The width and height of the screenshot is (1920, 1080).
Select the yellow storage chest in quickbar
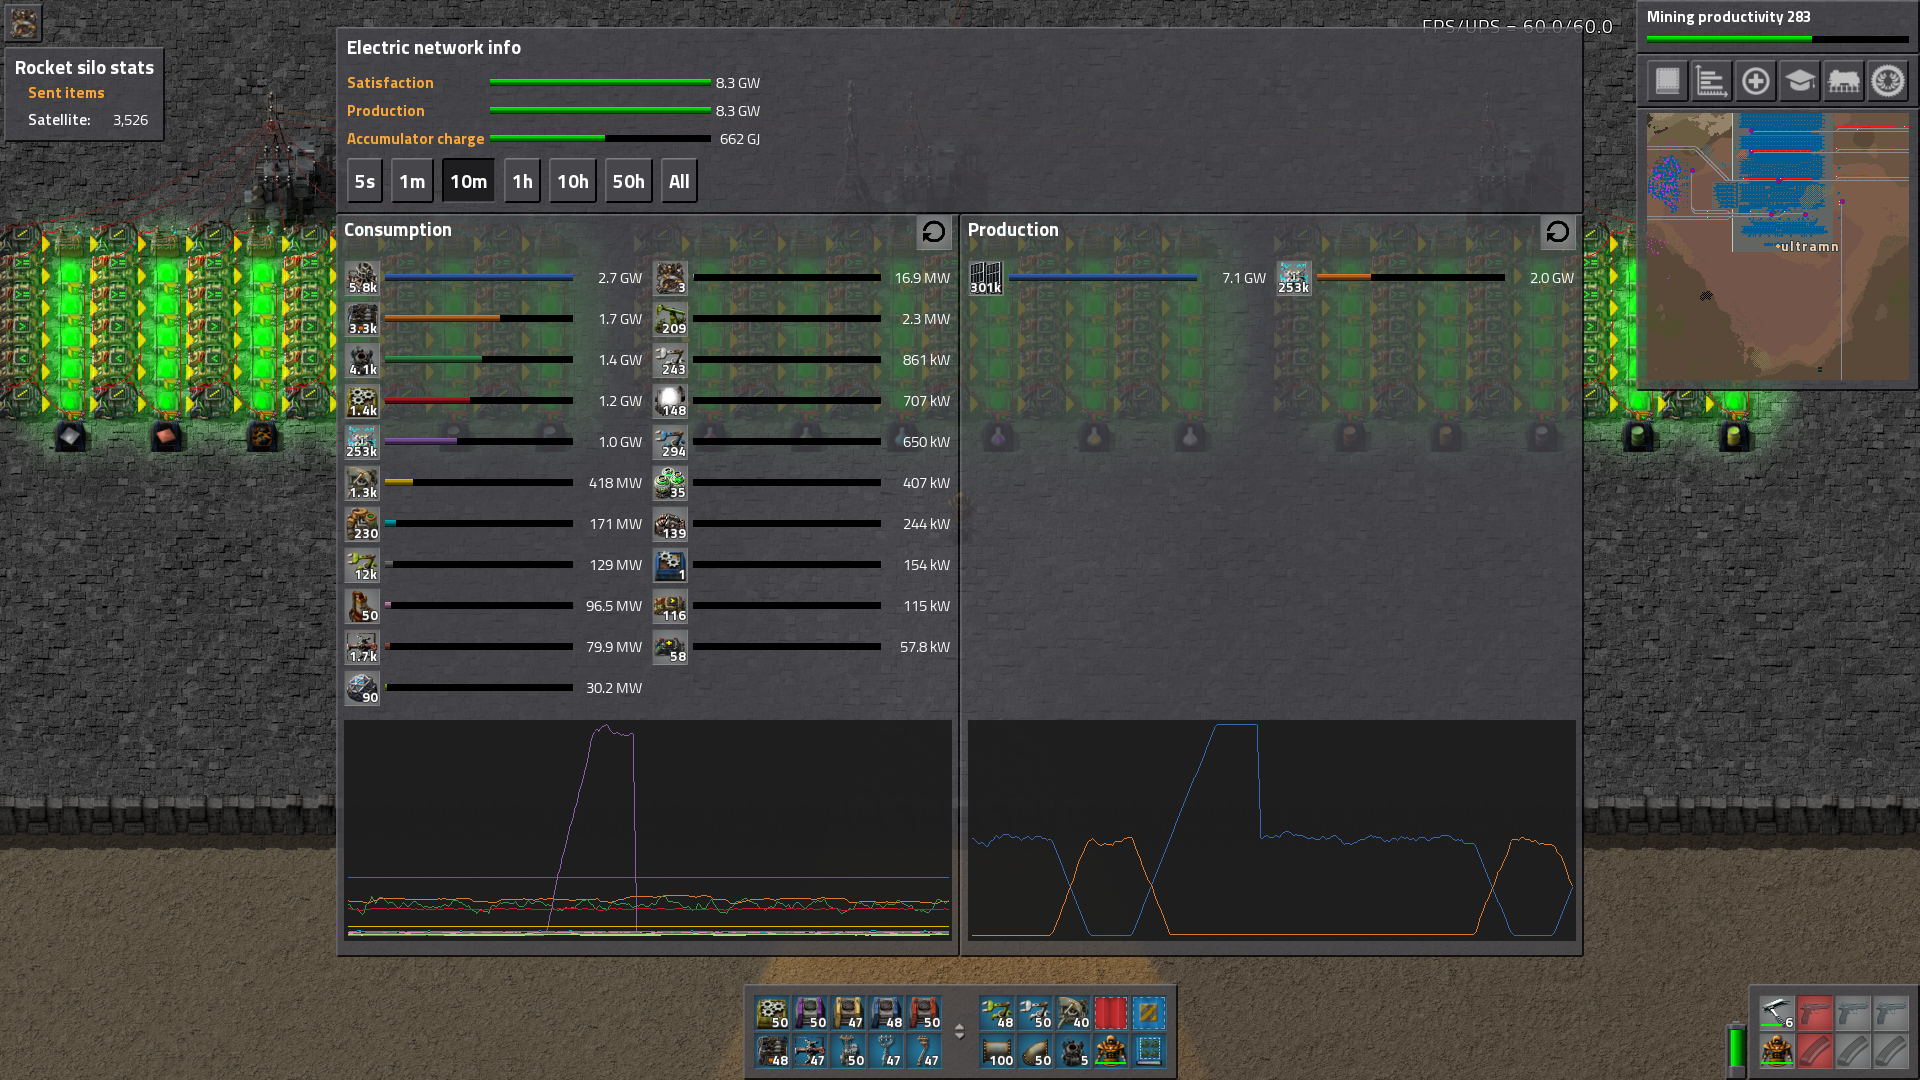[x=848, y=1013]
